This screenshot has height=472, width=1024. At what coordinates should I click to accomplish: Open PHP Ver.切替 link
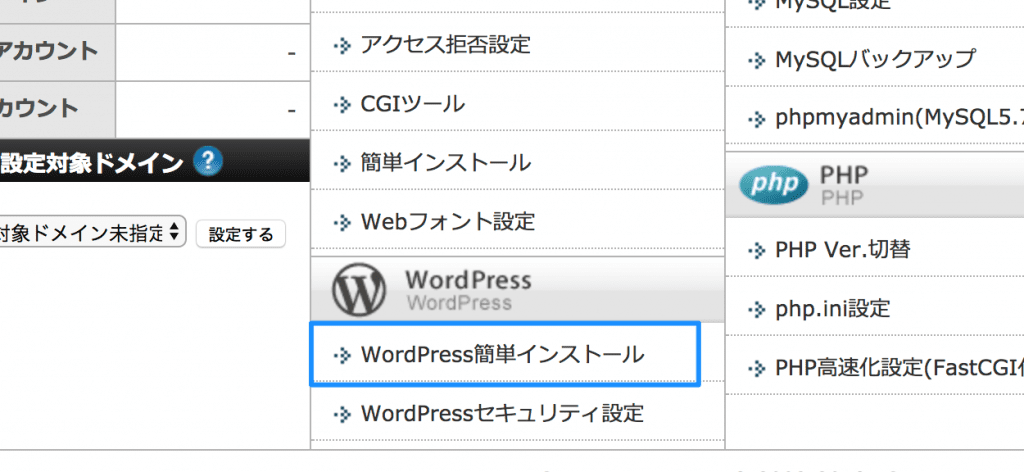[842, 249]
